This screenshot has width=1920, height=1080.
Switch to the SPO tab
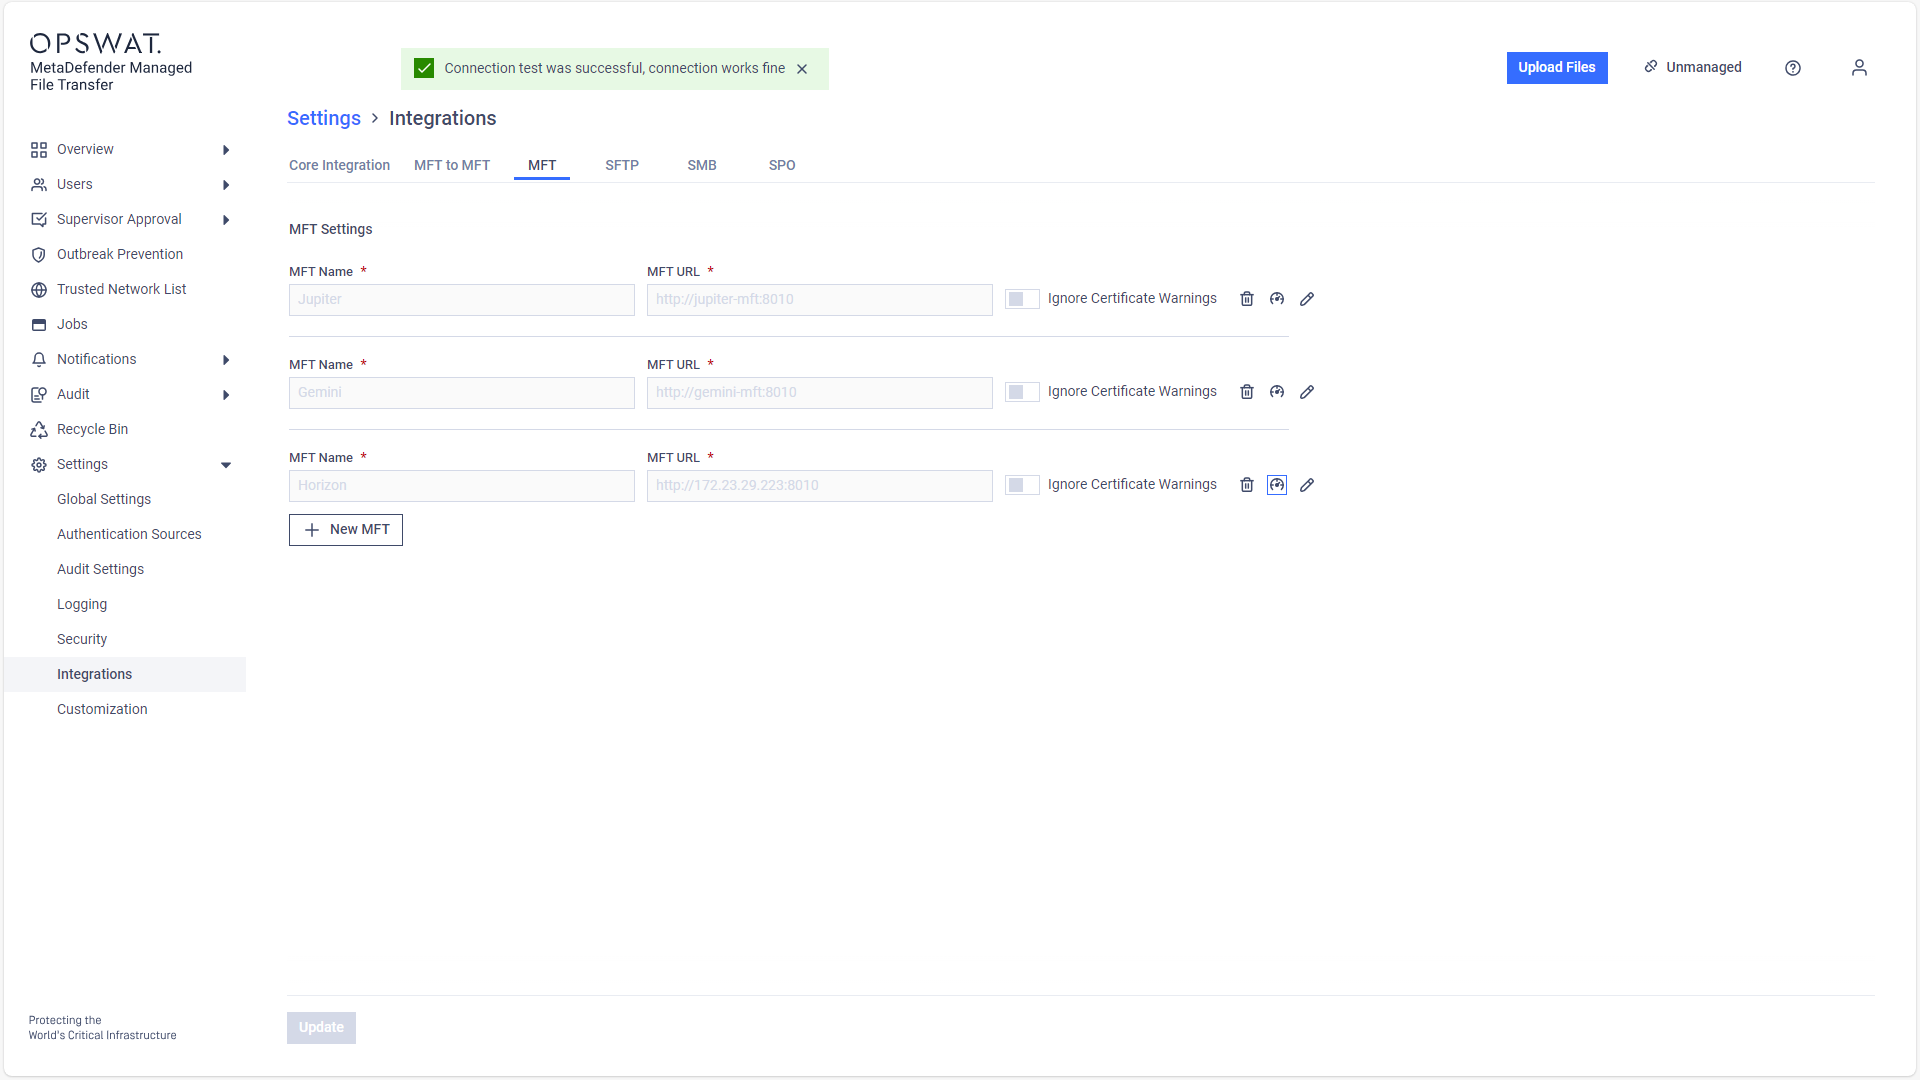[782, 166]
